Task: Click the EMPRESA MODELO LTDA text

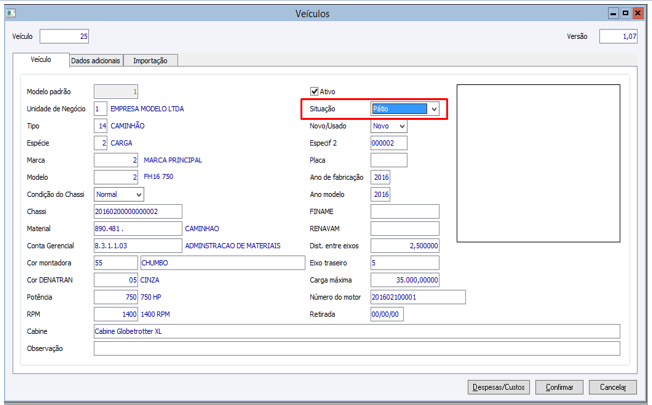Action: coord(147,109)
